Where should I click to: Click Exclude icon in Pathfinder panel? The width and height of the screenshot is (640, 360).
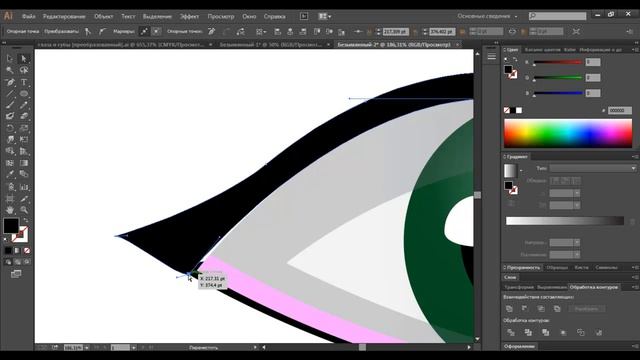[x=557, y=309]
